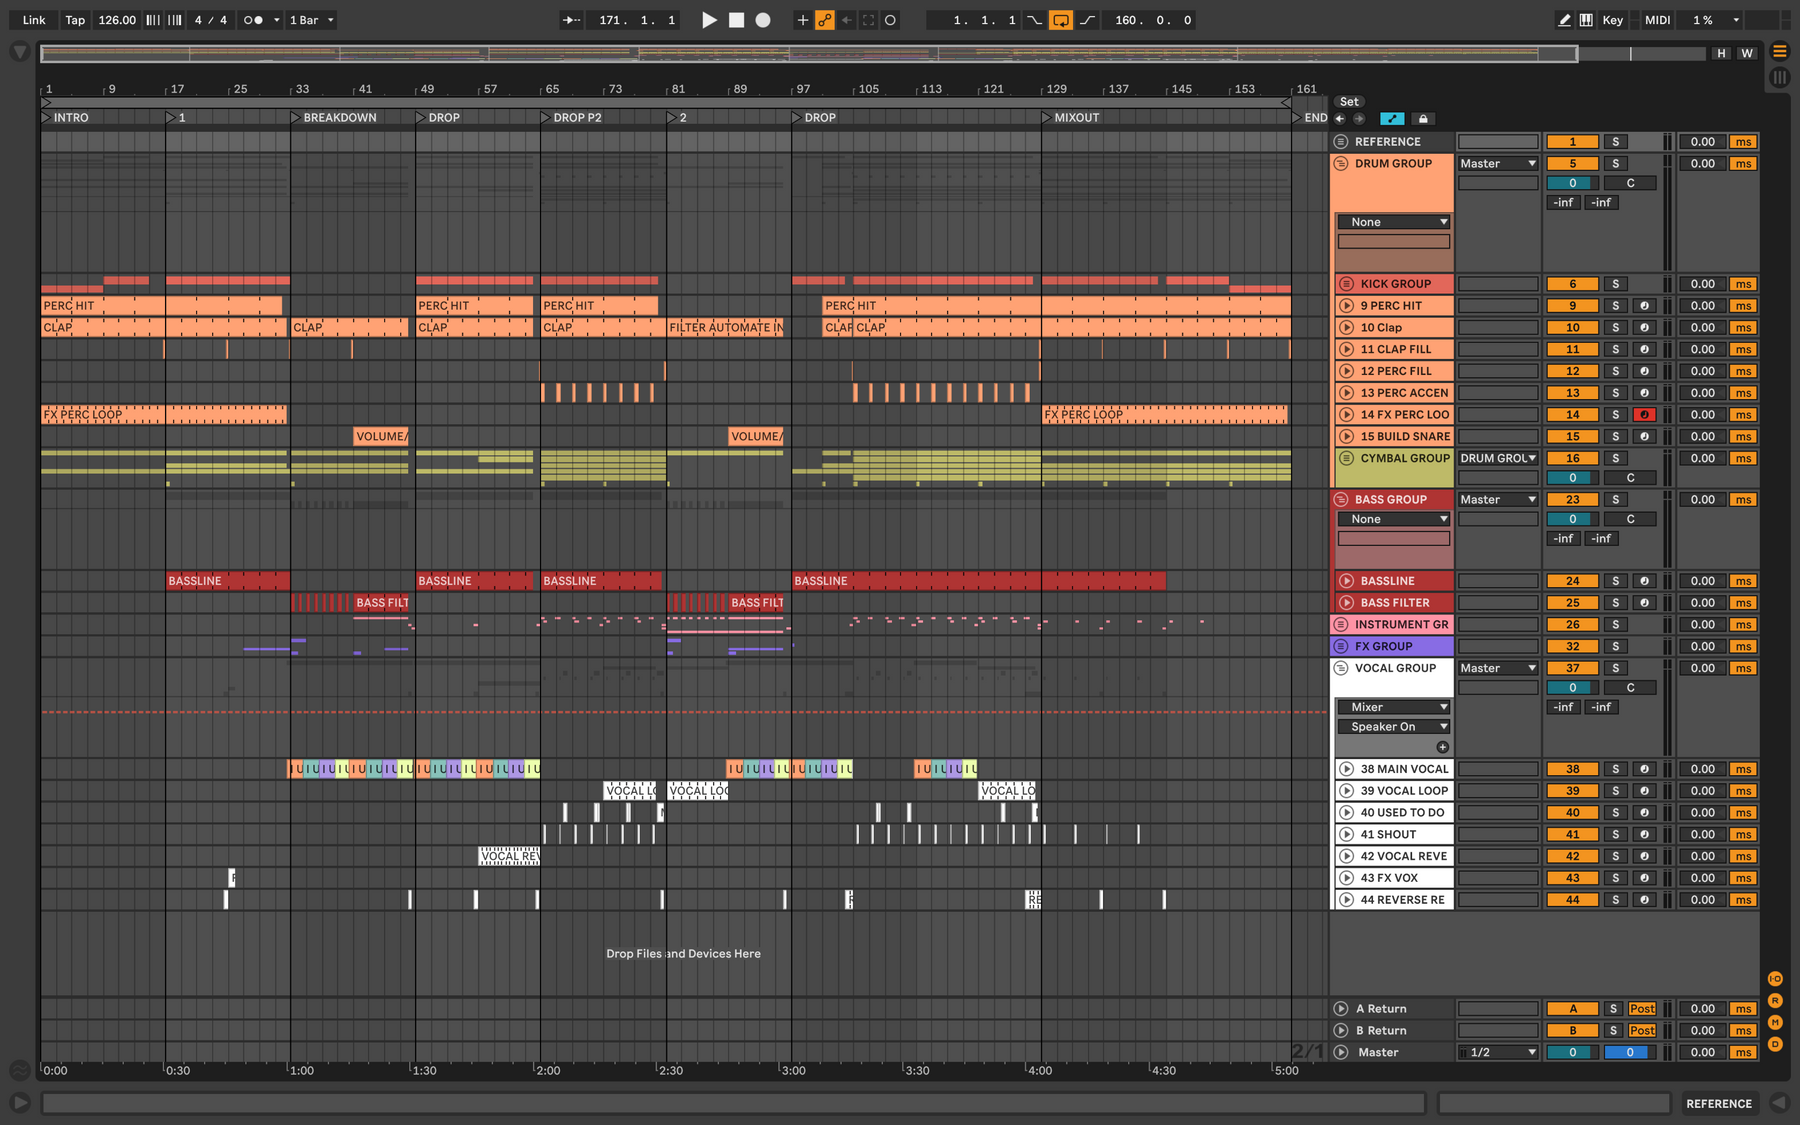Click the Stop button in transport
This screenshot has width=1800, height=1125.
pyautogui.click(x=736, y=20)
